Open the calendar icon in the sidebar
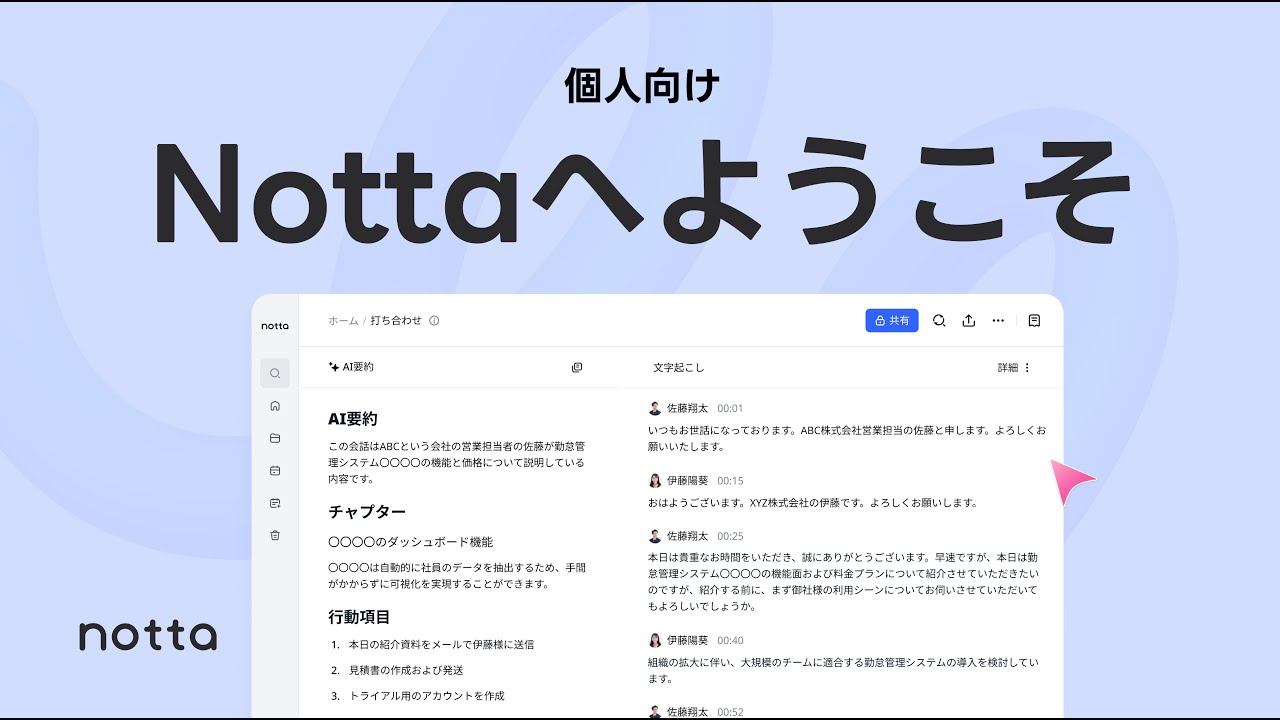This screenshot has width=1280, height=720. [x=275, y=470]
